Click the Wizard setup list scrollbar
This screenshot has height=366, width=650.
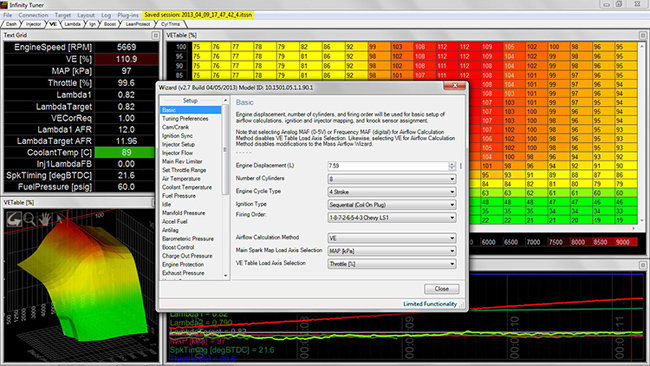point(225,149)
